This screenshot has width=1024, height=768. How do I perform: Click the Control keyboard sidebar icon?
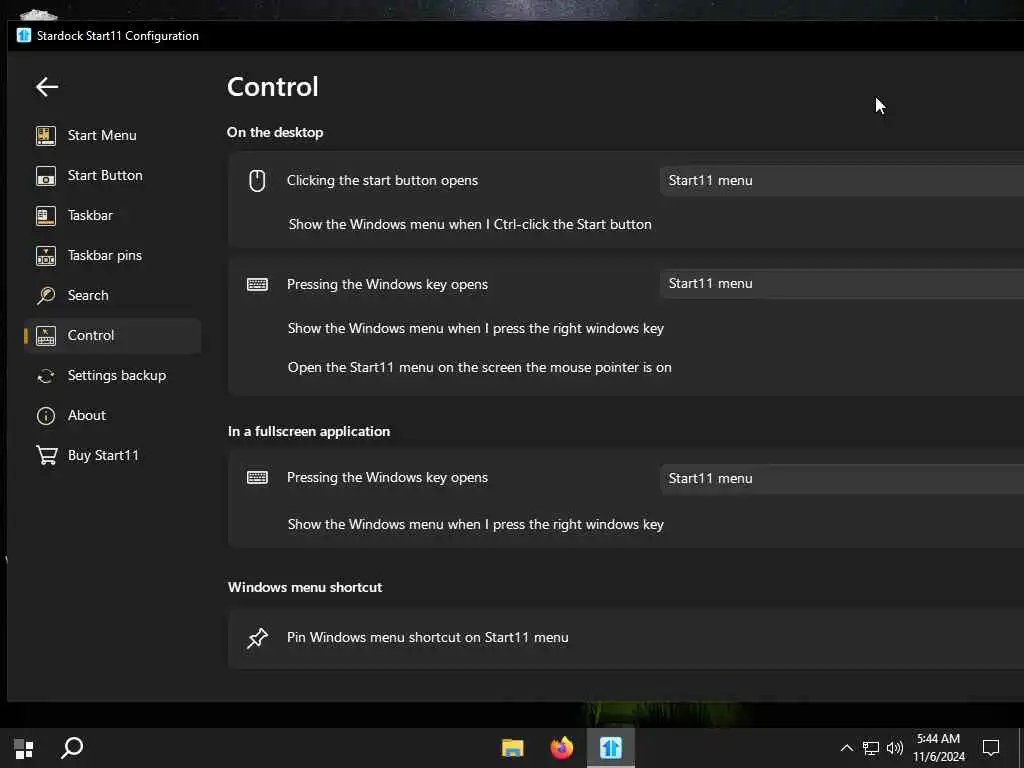point(46,336)
